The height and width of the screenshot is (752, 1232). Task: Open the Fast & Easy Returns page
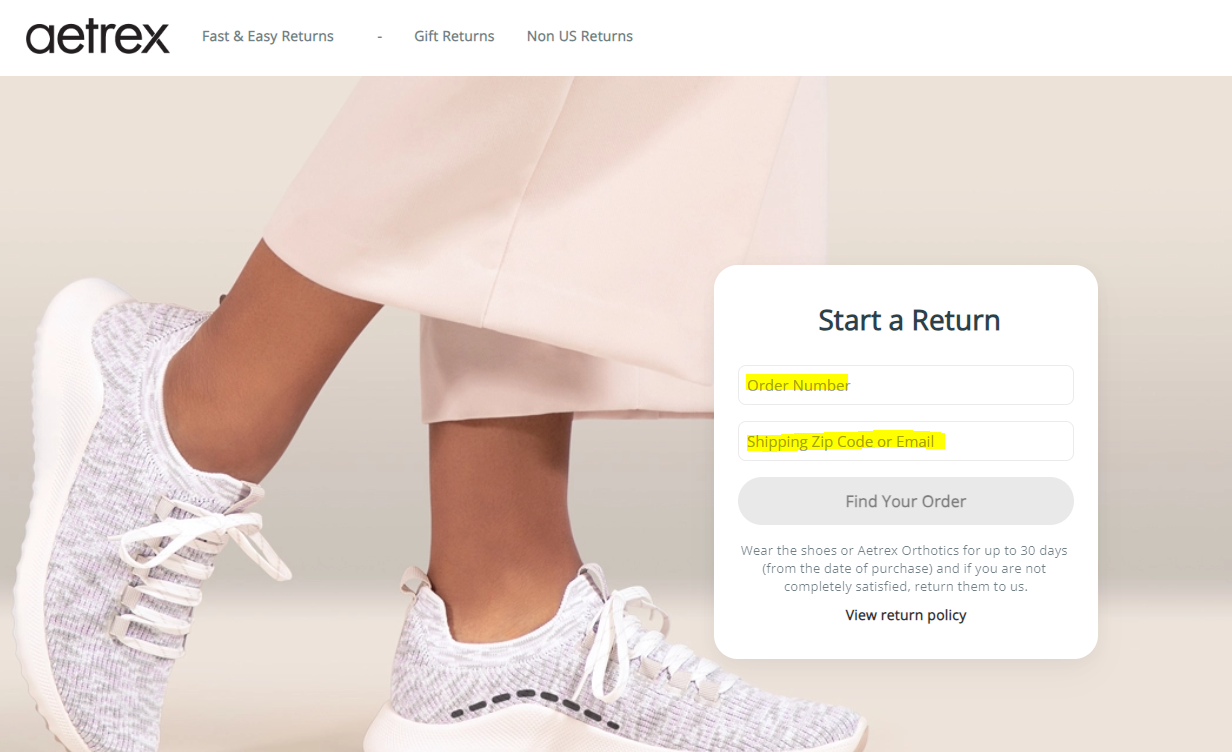(268, 36)
